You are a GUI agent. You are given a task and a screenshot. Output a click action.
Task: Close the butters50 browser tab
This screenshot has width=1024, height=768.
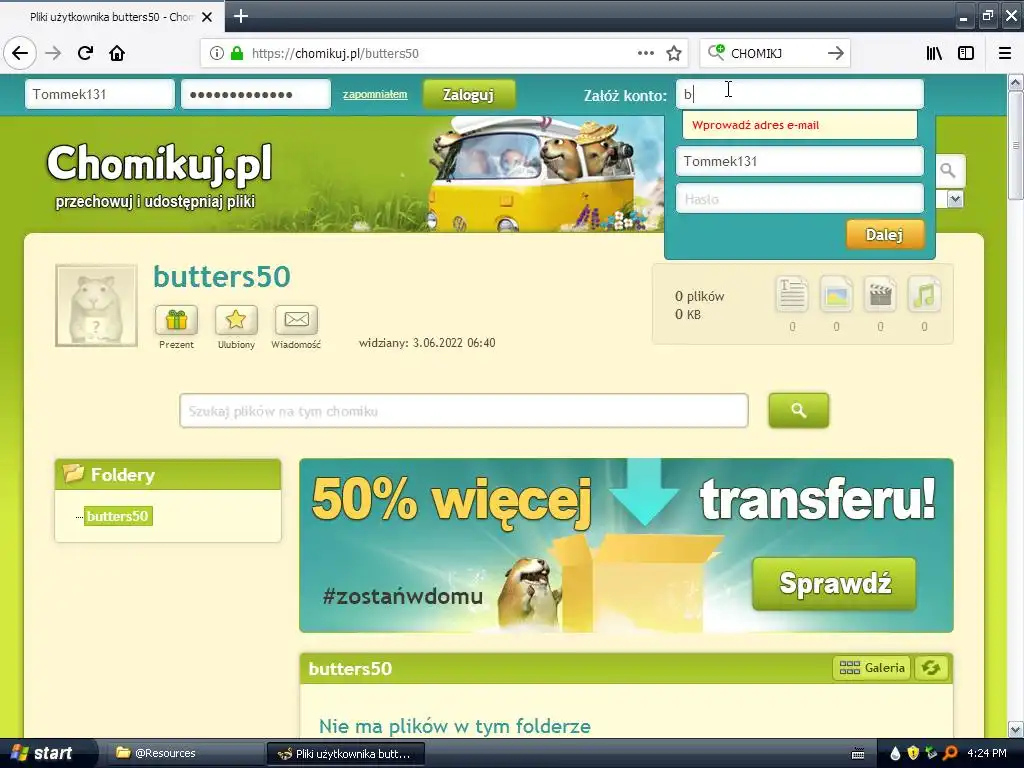click(207, 17)
